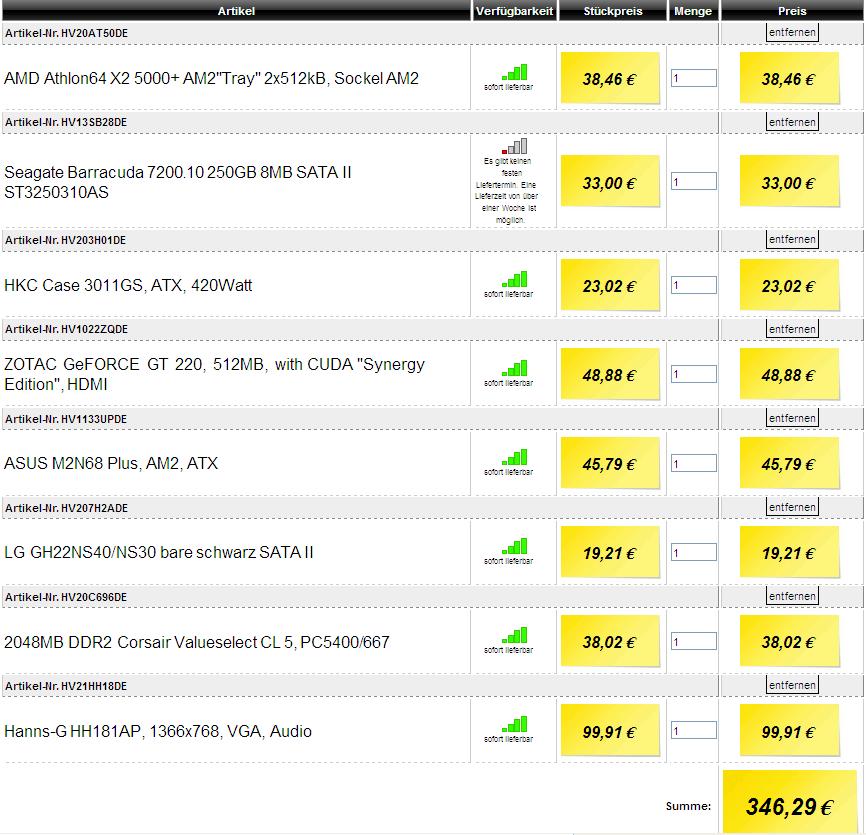
Task: Click unit price 99,91 € for Hanns-G
Action: [x=610, y=732]
